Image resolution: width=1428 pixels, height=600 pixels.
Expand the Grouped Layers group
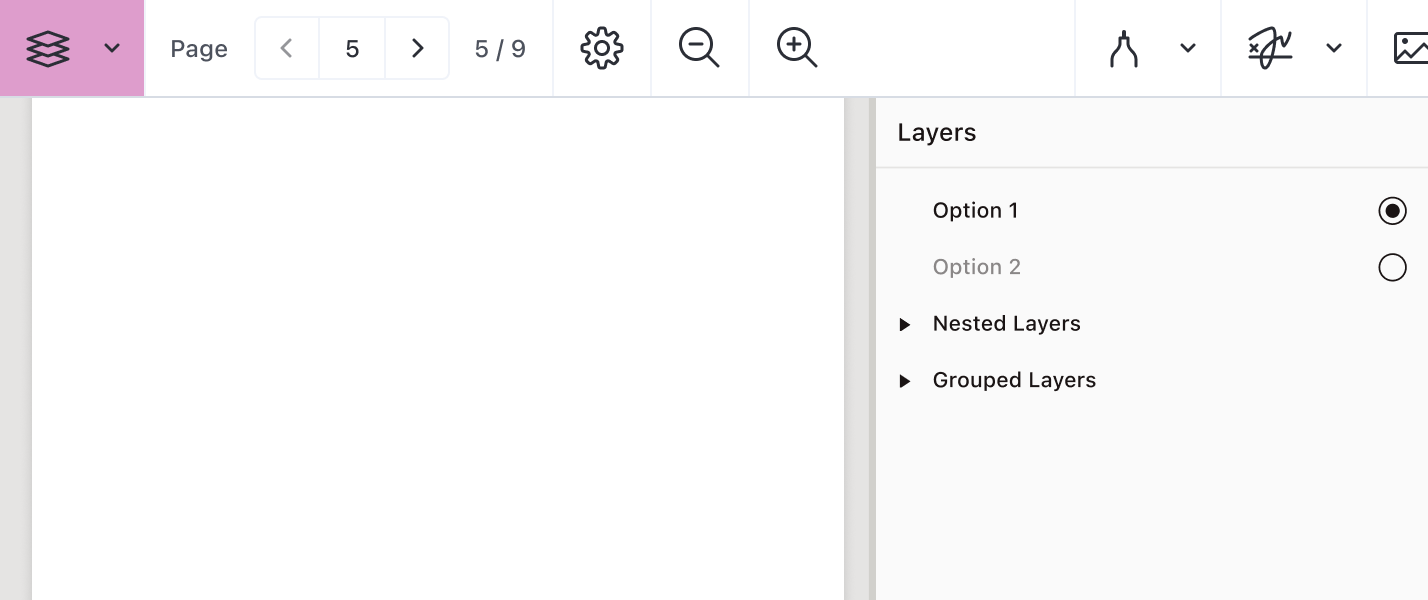[x=906, y=381]
